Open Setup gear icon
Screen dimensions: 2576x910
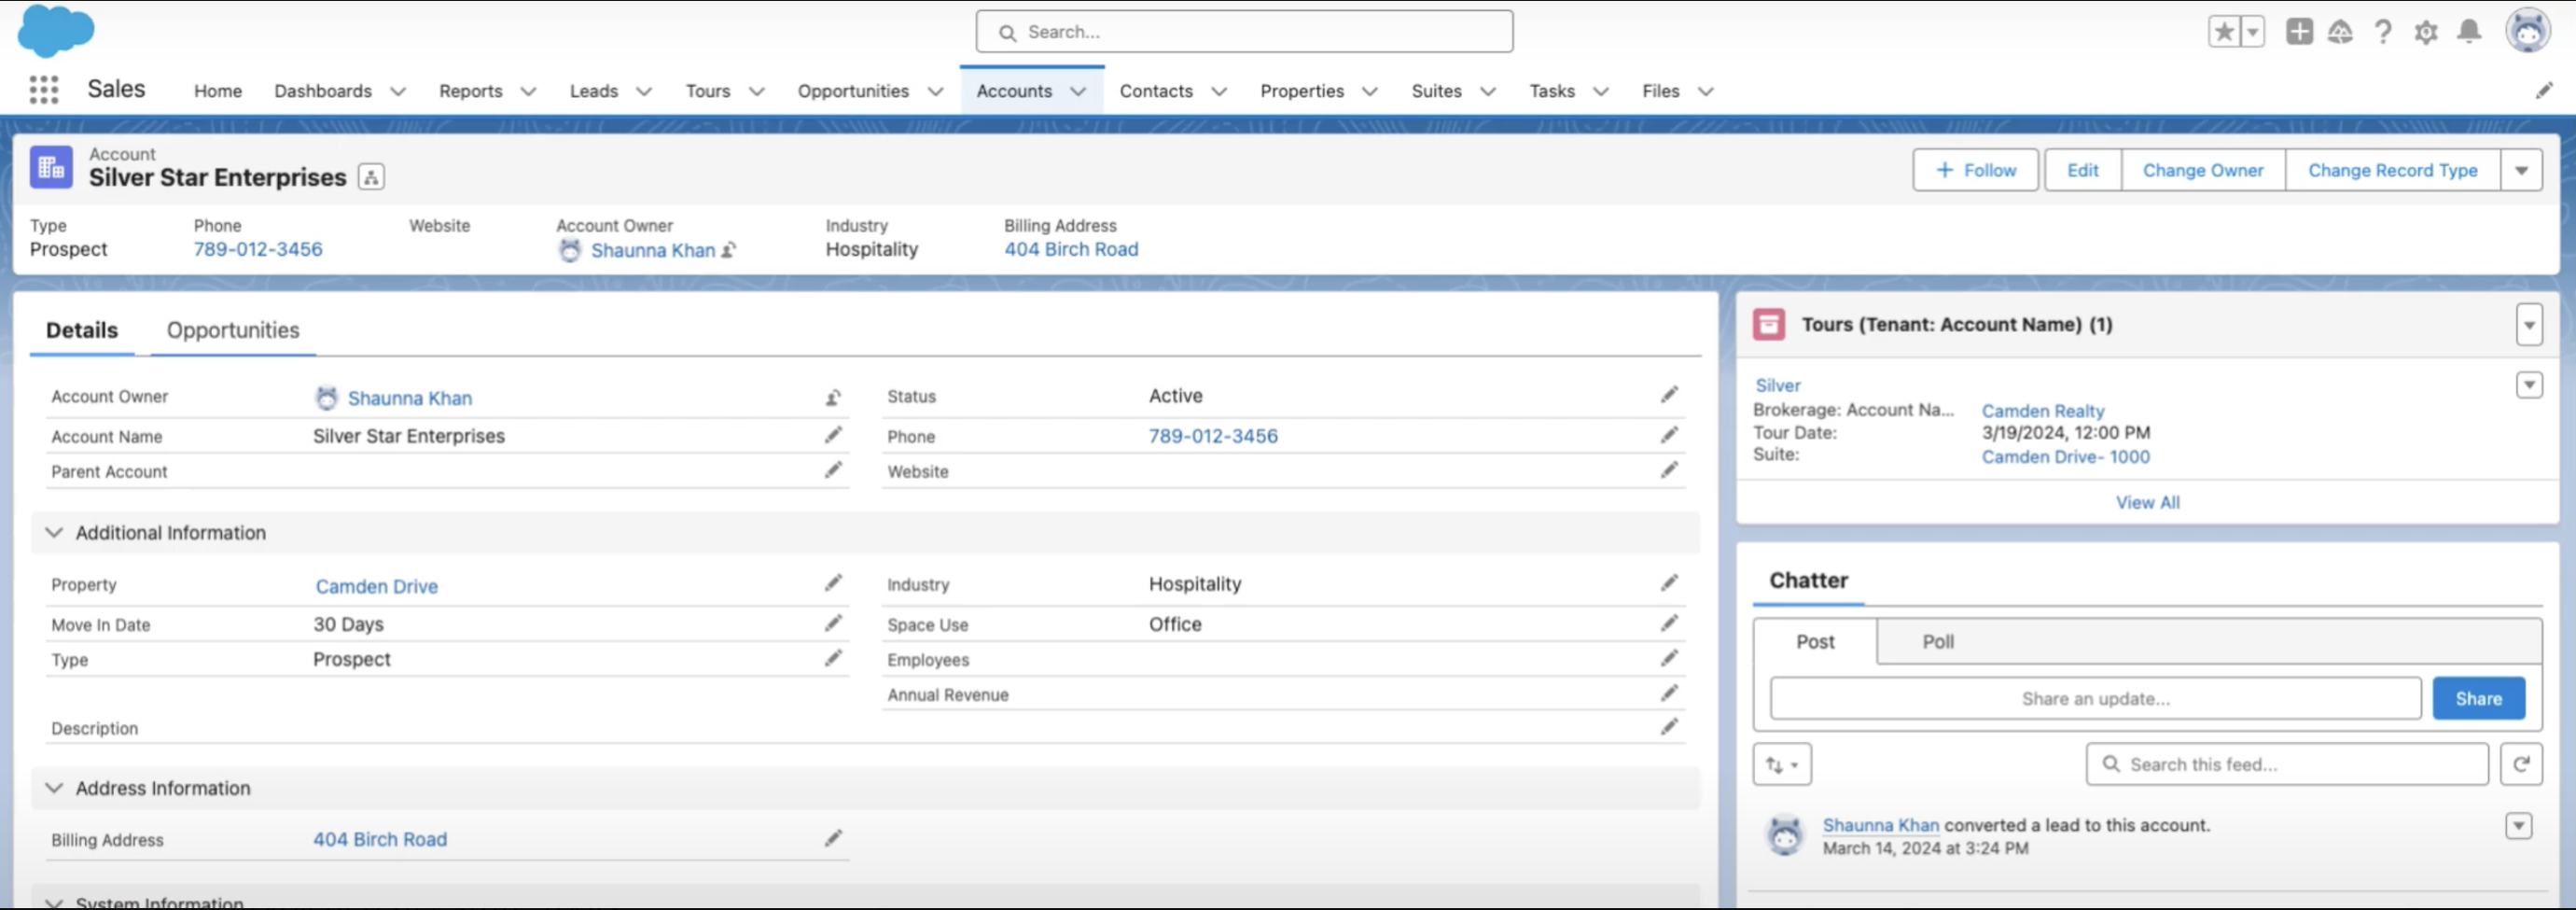[2426, 32]
